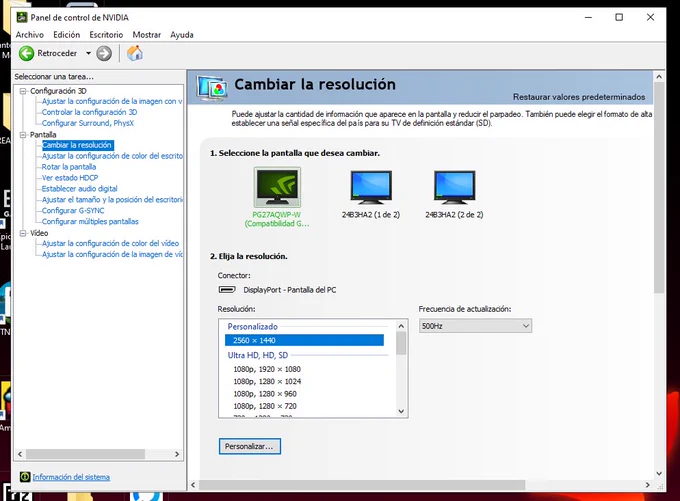Image resolution: width=680 pixels, height=501 pixels.
Task: Collapse the Vídeo tree node
Action: click(x=23, y=233)
